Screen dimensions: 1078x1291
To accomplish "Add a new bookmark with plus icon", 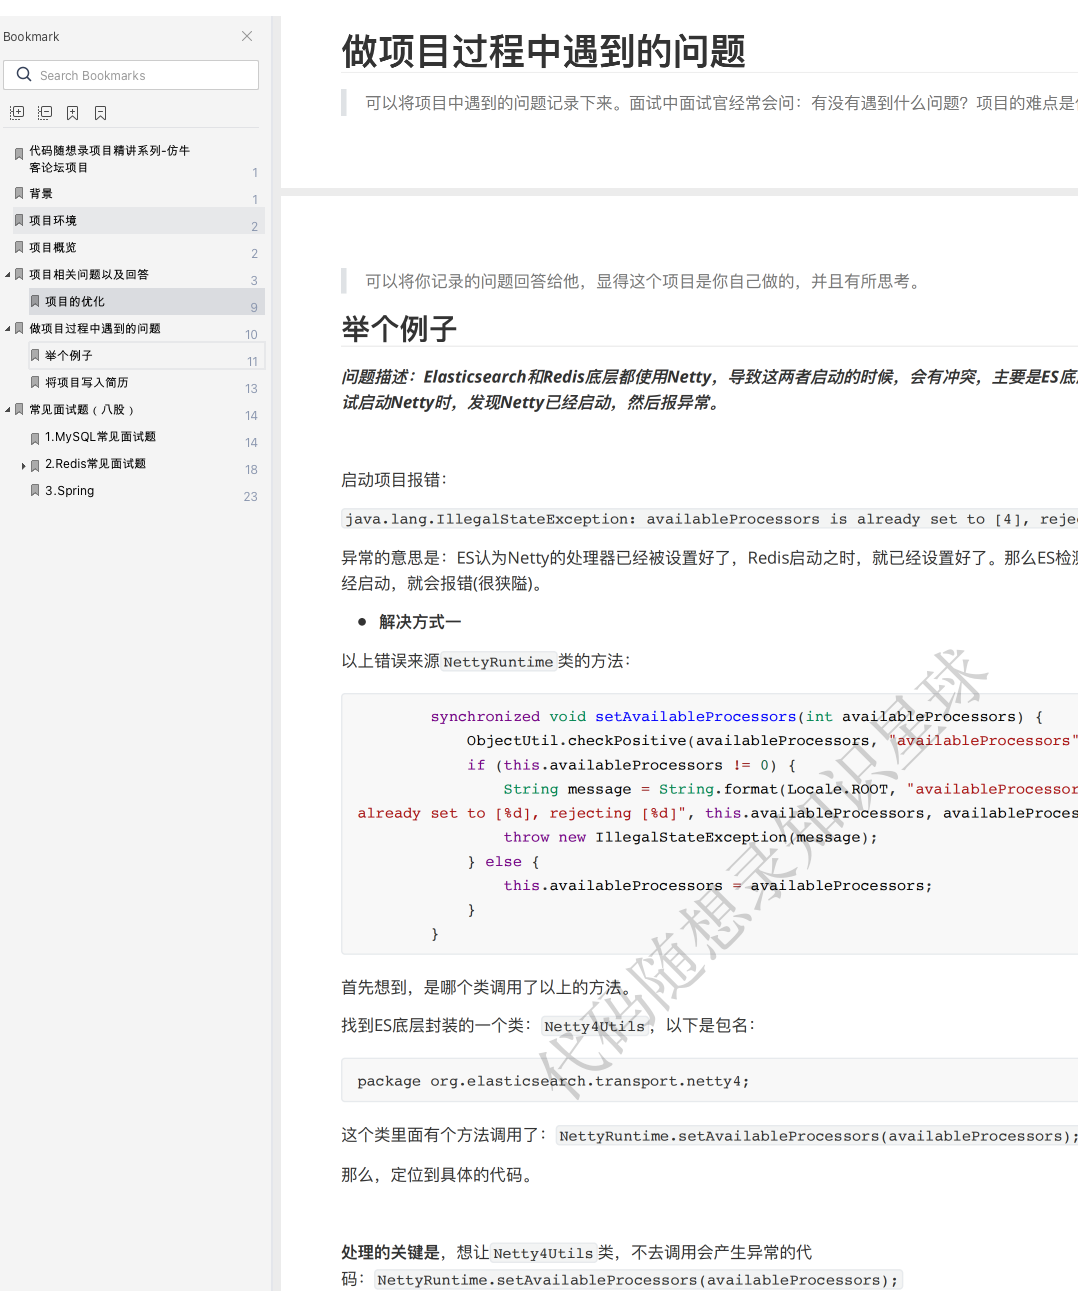I will 72,113.
